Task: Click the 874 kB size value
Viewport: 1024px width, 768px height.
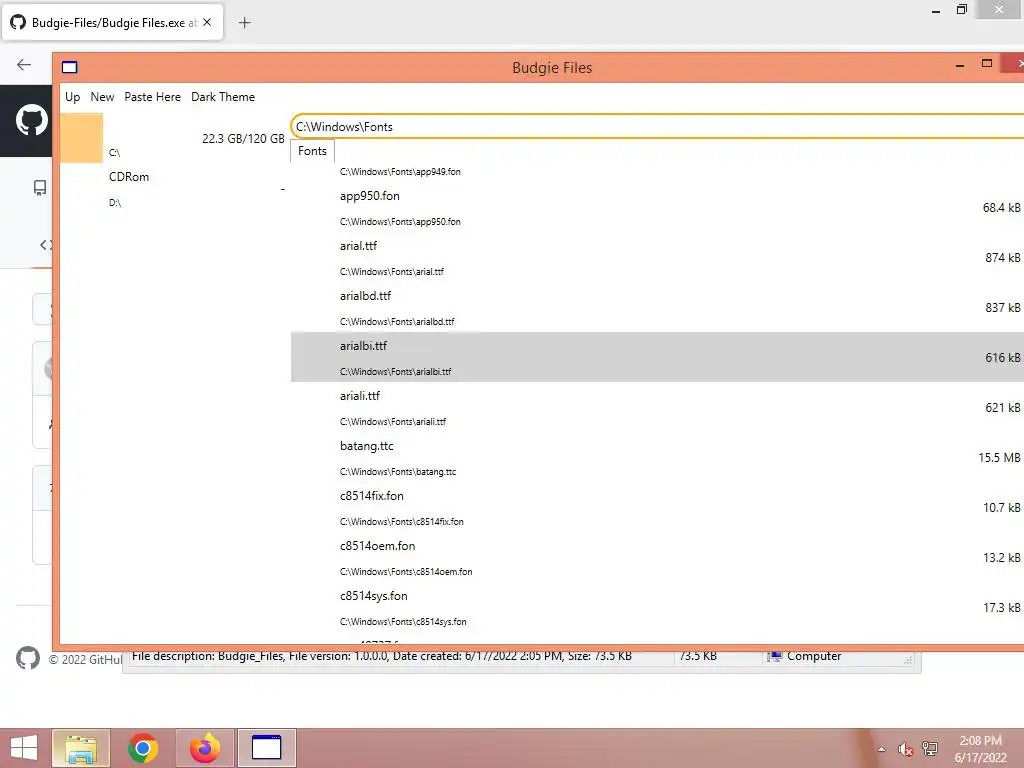Action: [x=1002, y=258]
